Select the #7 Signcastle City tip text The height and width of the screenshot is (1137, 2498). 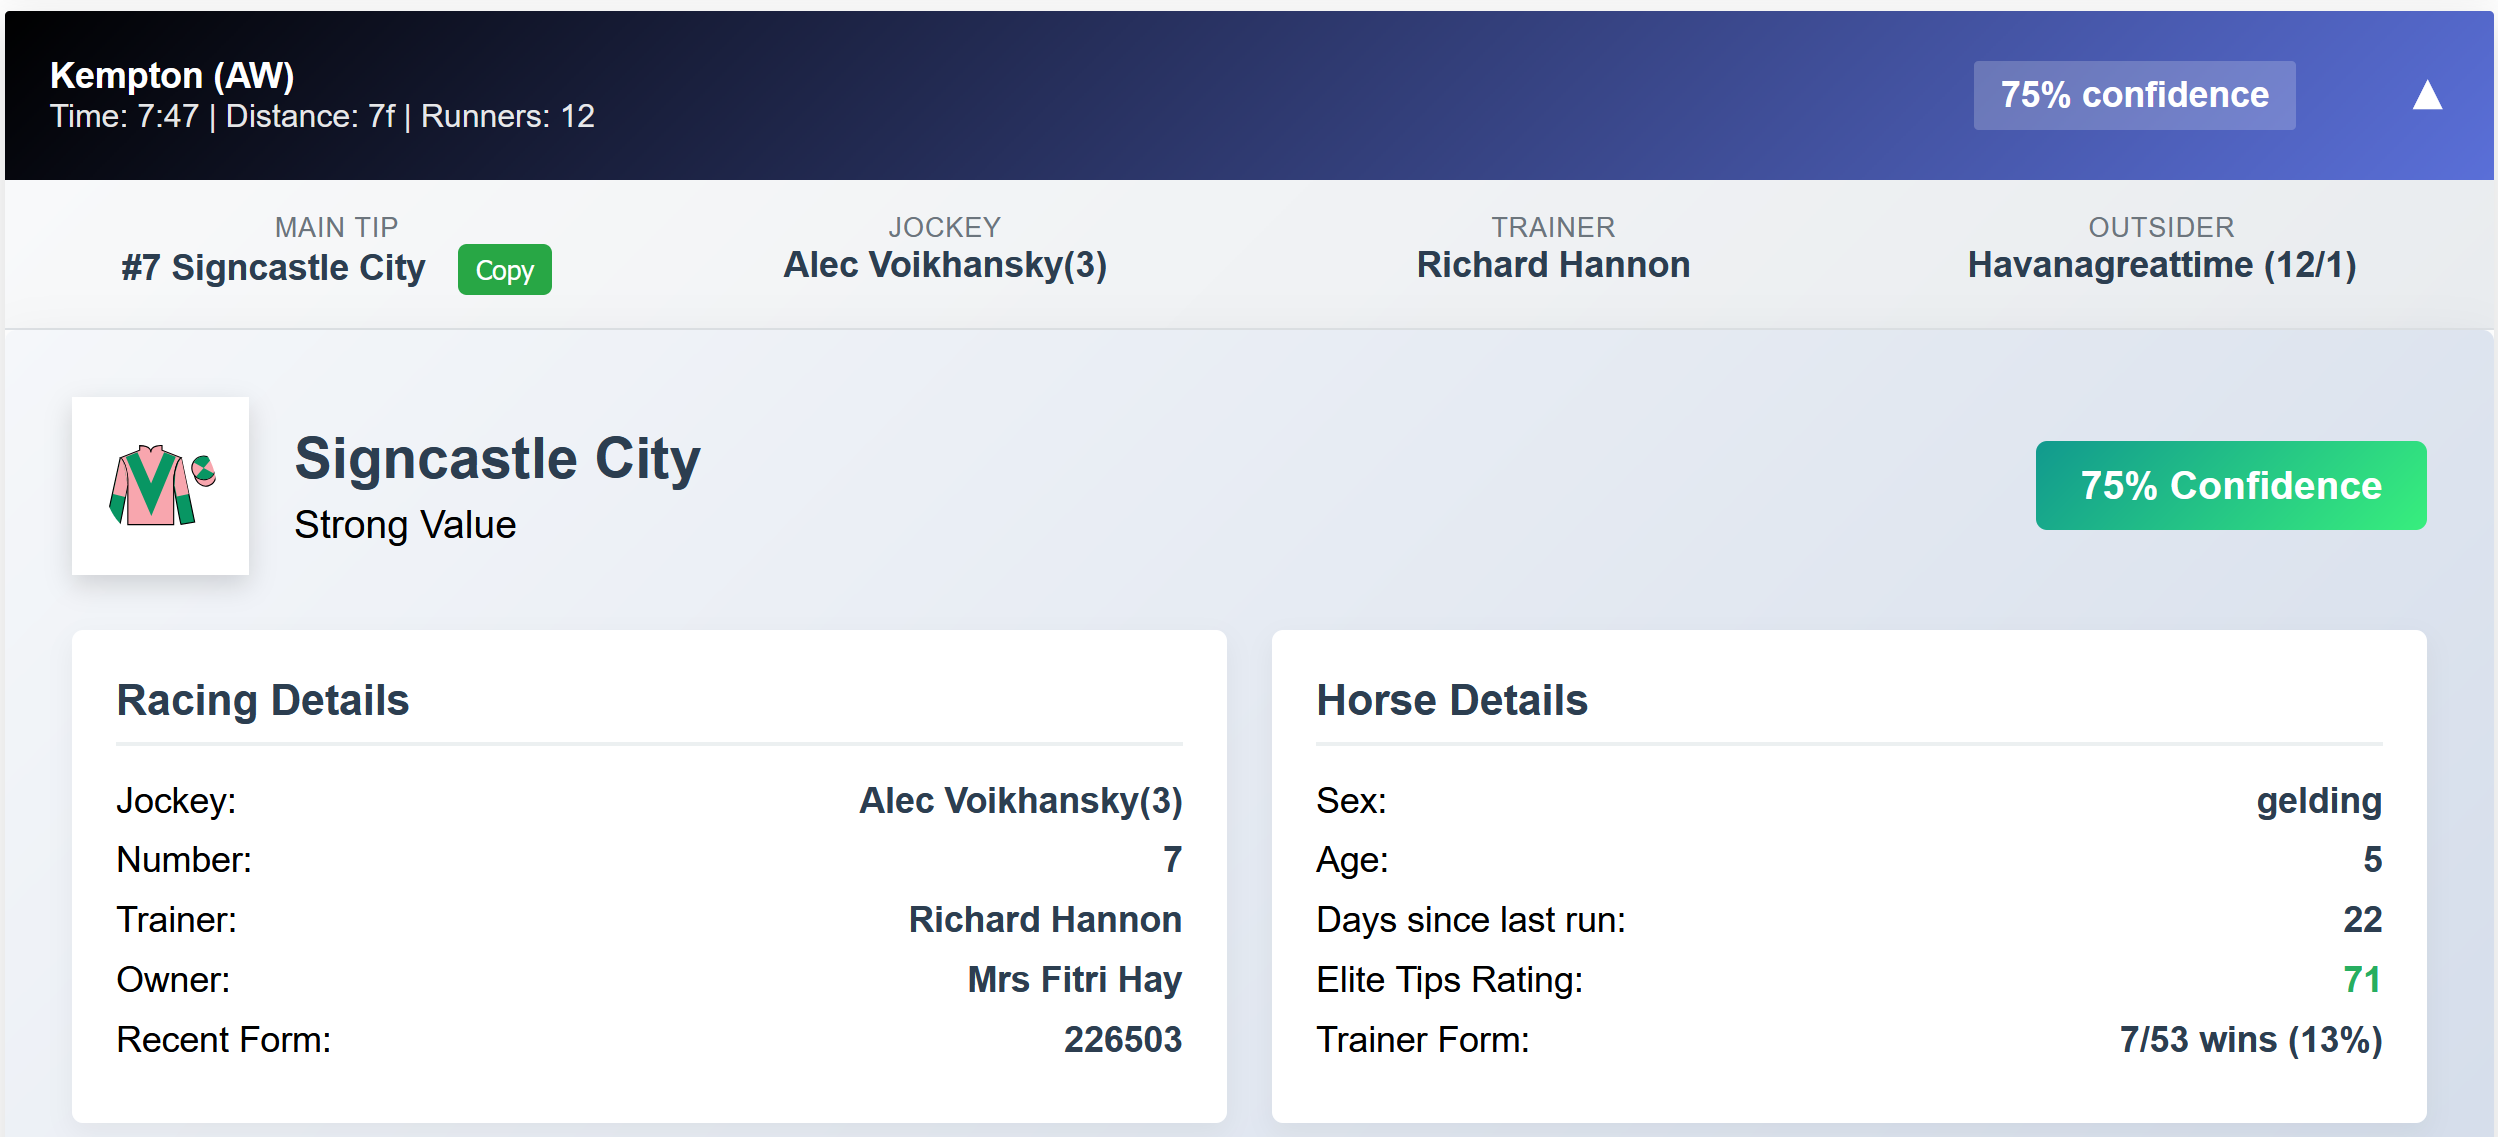coord(273,268)
